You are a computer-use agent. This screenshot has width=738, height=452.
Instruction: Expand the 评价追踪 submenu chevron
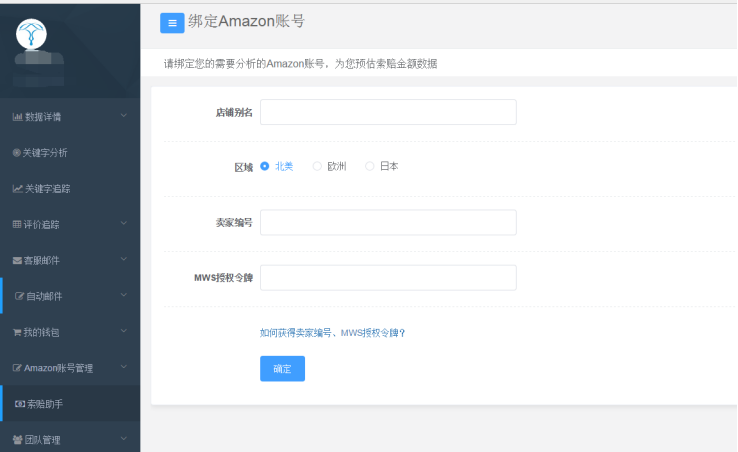(x=124, y=223)
